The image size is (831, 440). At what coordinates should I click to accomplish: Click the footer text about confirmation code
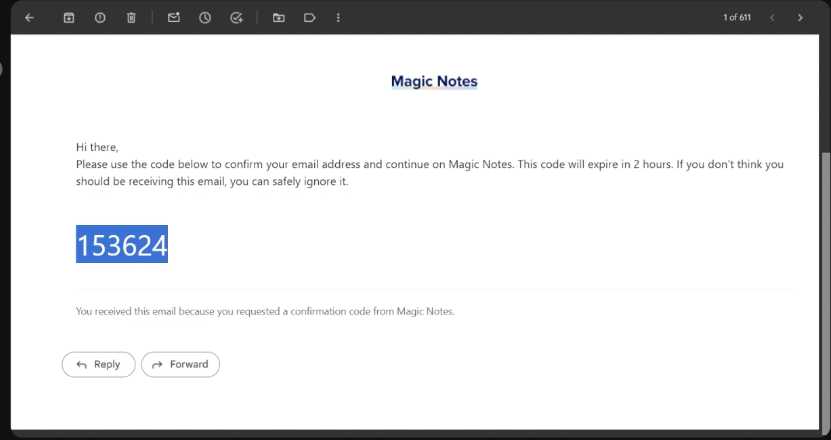(265, 312)
